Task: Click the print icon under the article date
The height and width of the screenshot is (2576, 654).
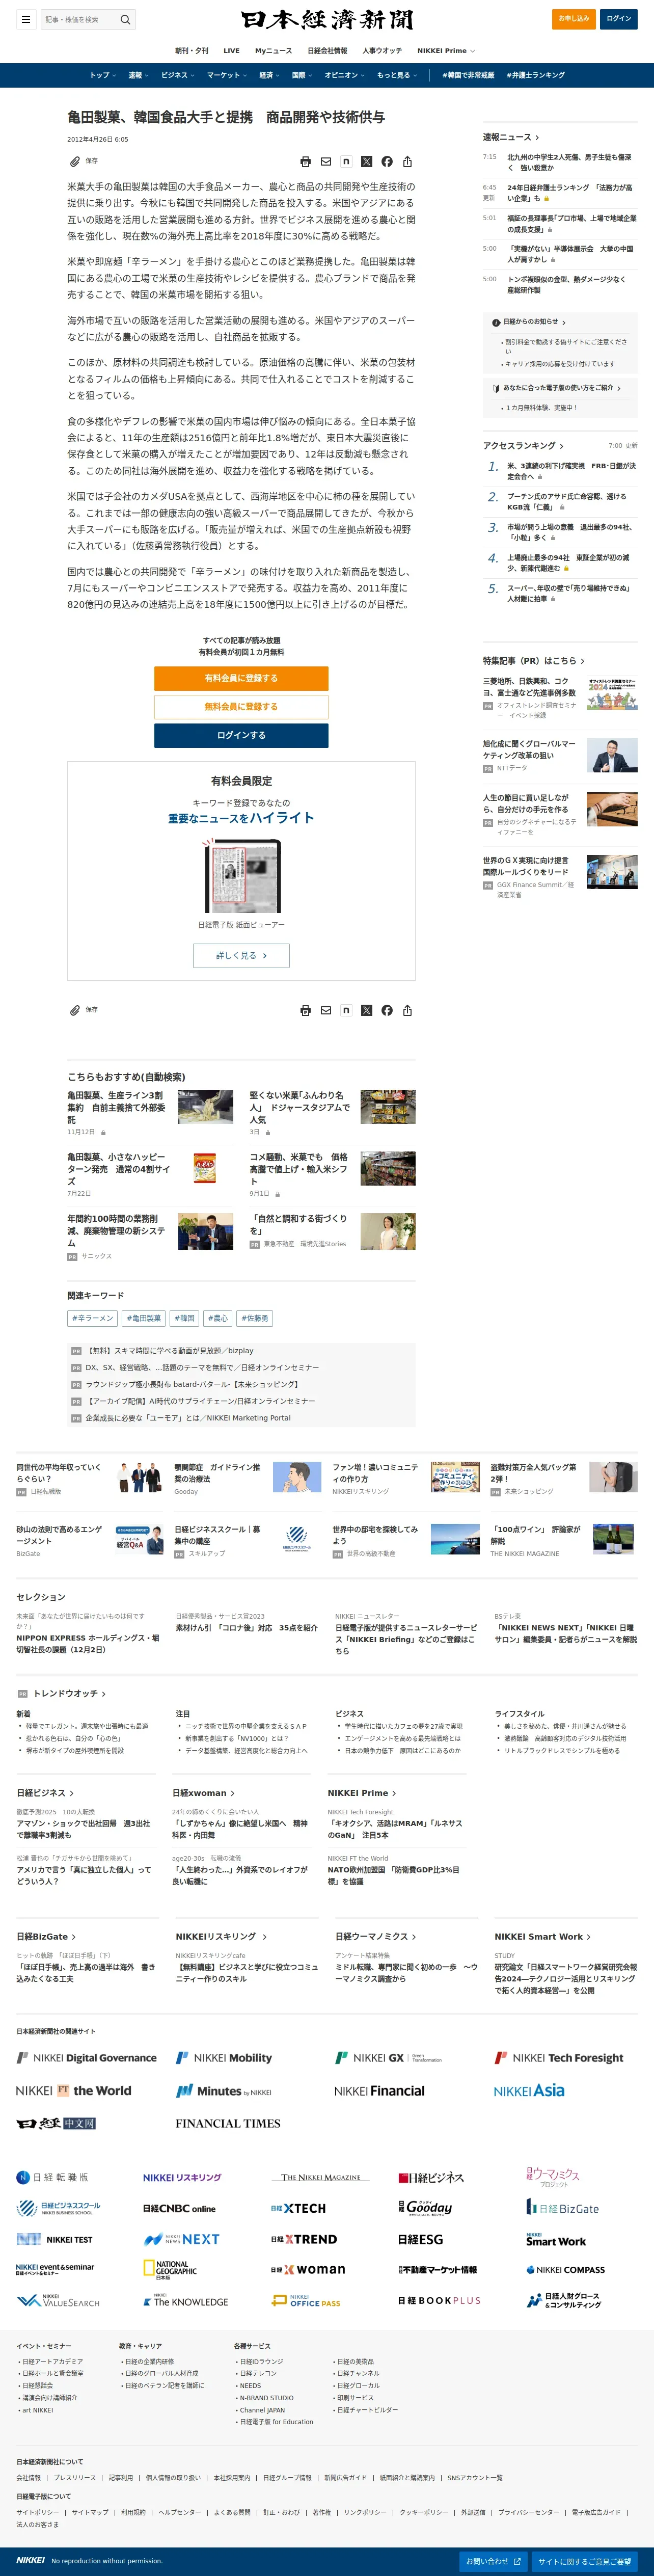Action: pyautogui.click(x=305, y=161)
